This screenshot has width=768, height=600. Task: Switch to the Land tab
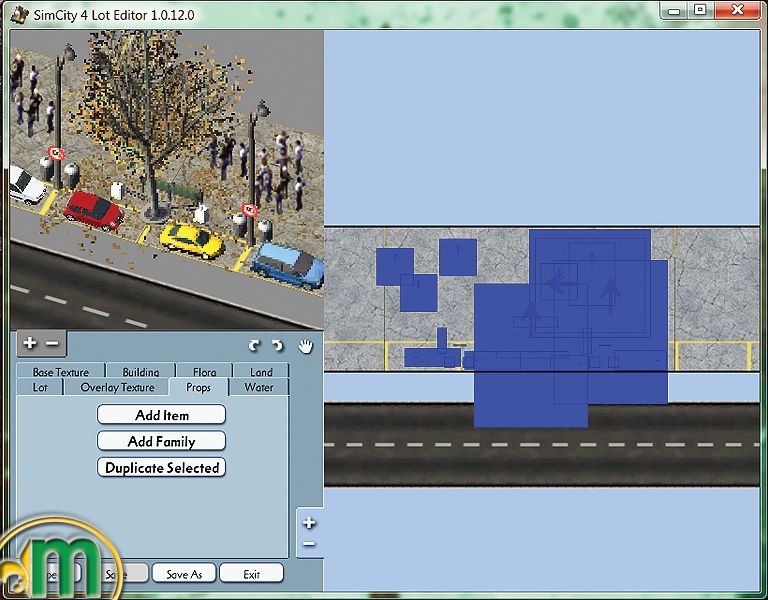tap(261, 371)
